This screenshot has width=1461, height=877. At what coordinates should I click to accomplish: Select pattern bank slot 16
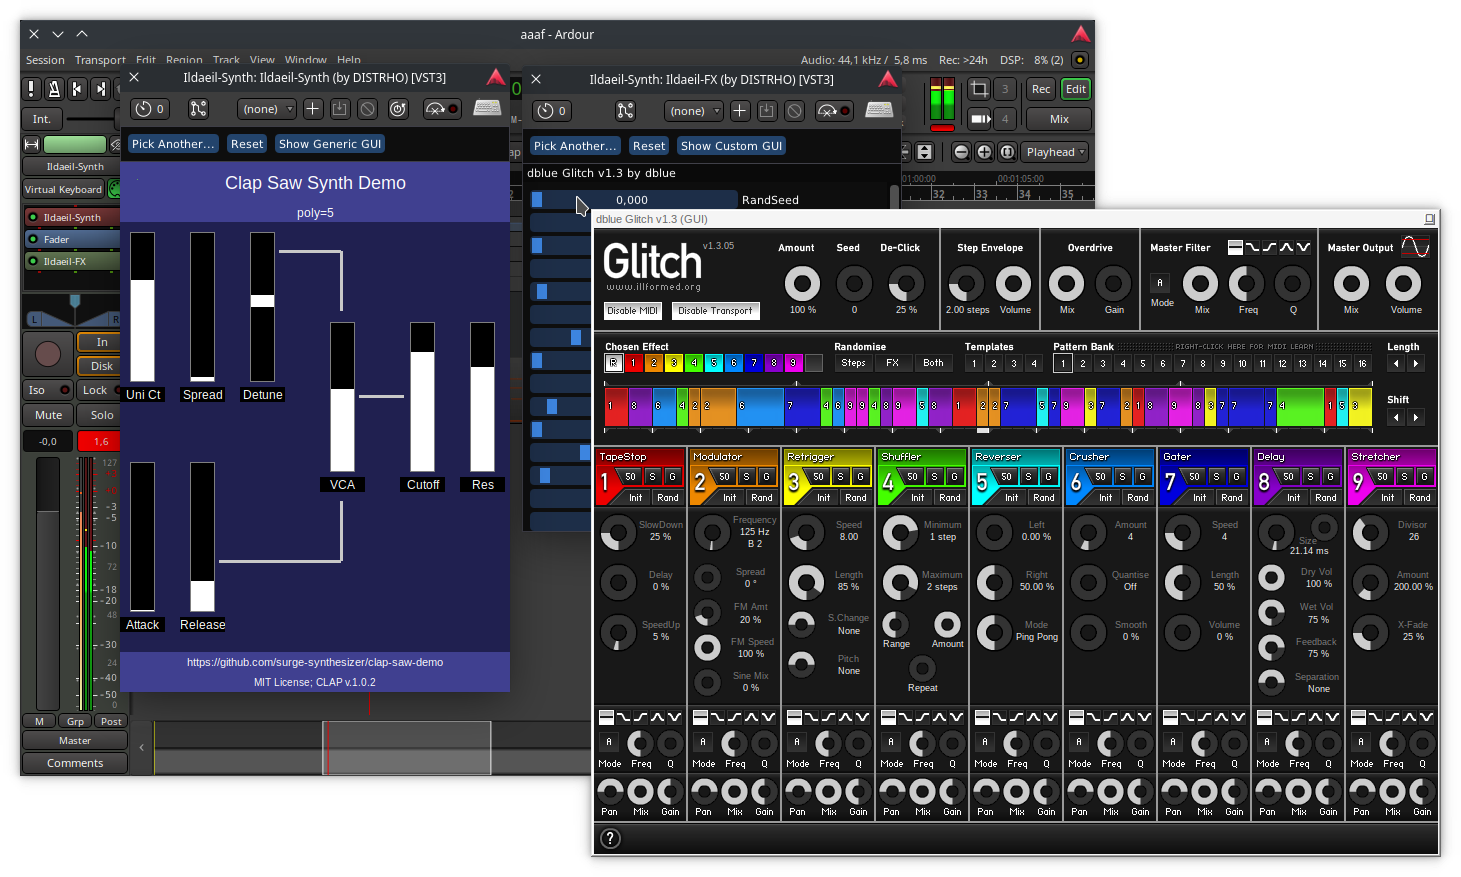tap(1361, 364)
